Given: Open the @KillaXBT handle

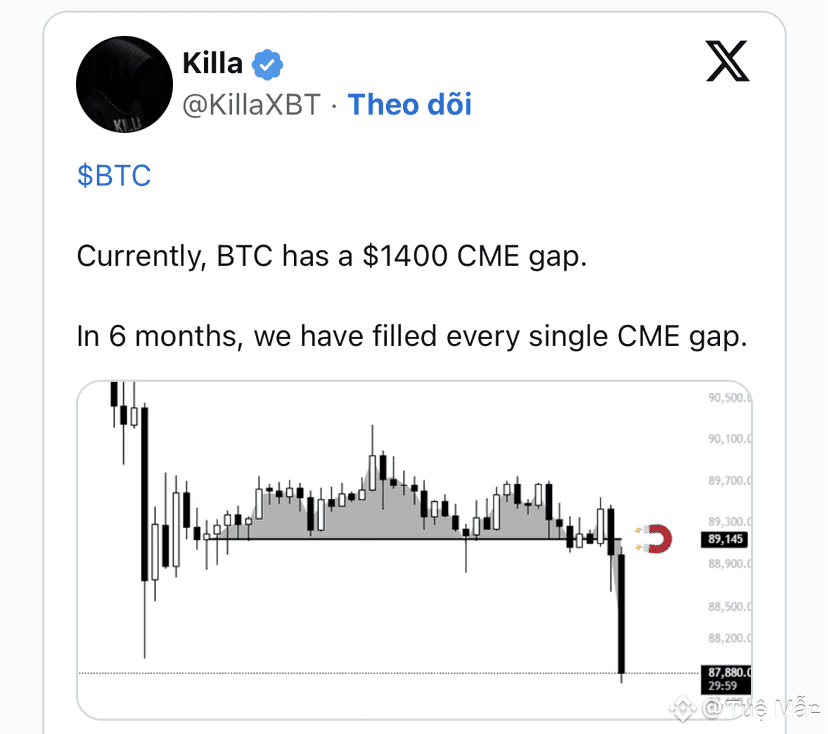Looking at the screenshot, I should coord(250,104).
